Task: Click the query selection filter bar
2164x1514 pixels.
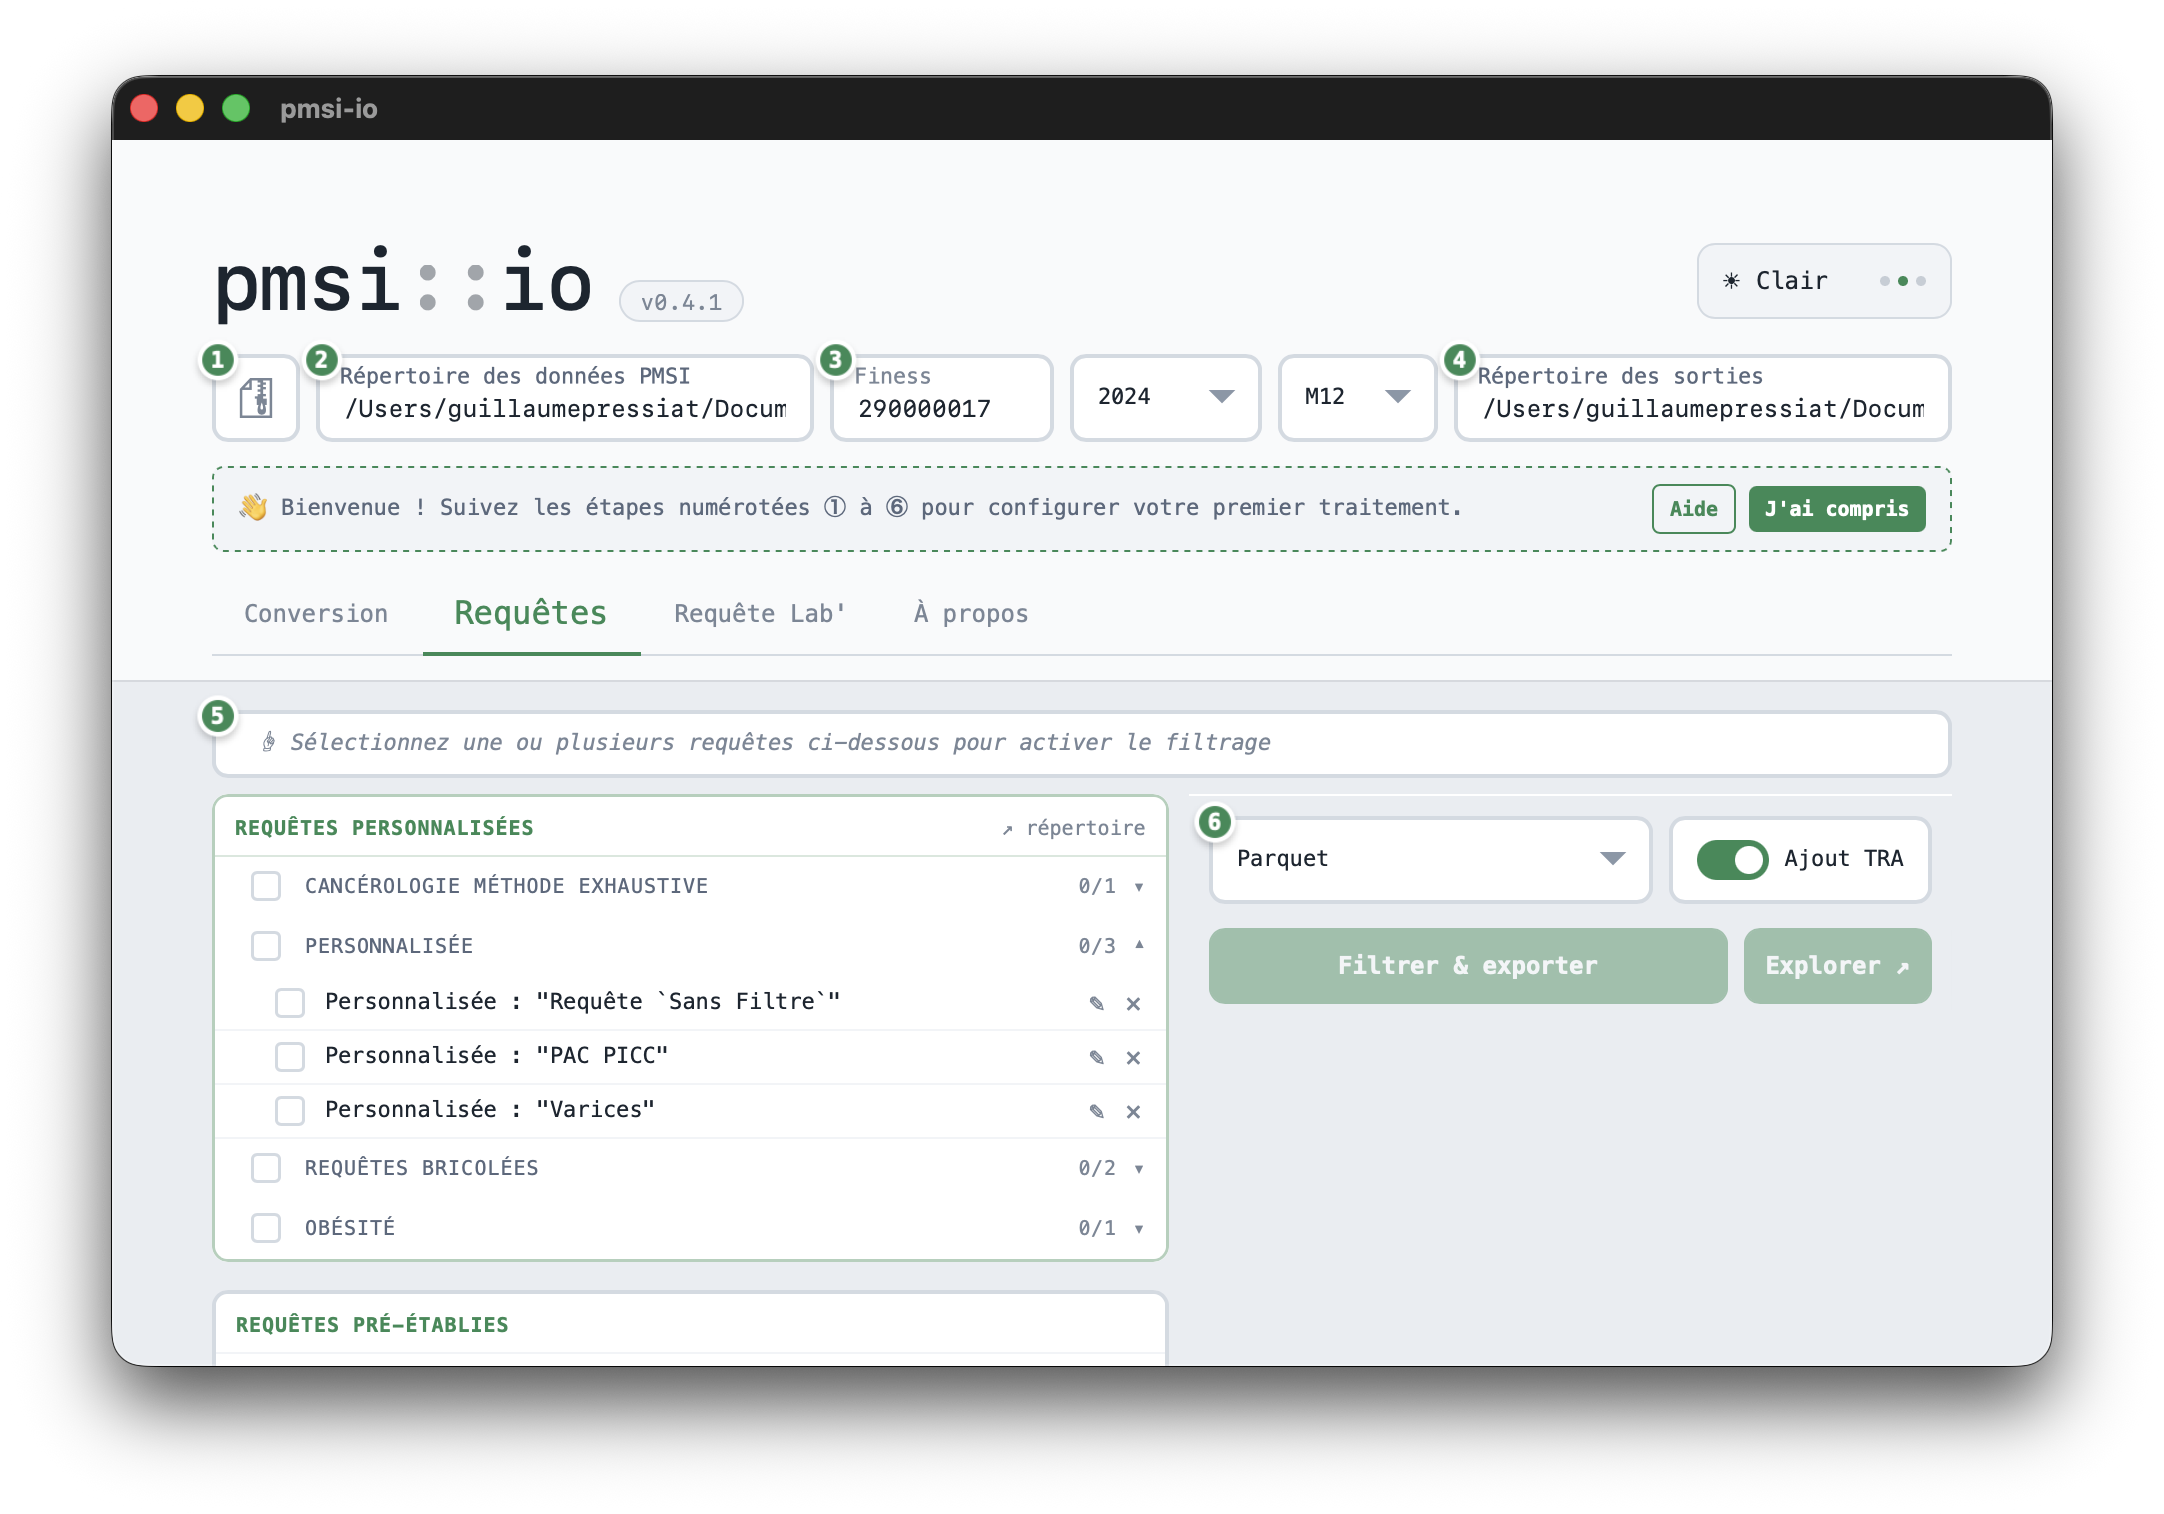Action: 1082,743
